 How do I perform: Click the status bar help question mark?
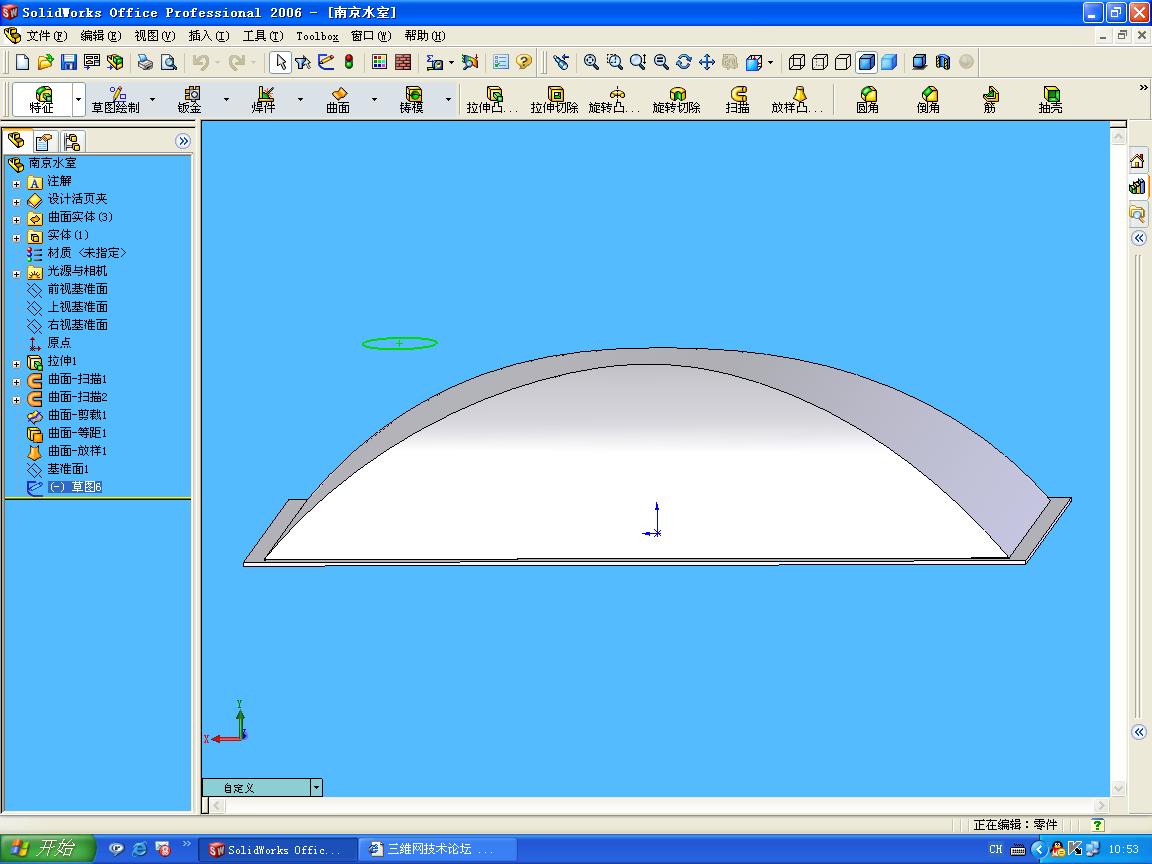1098,825
